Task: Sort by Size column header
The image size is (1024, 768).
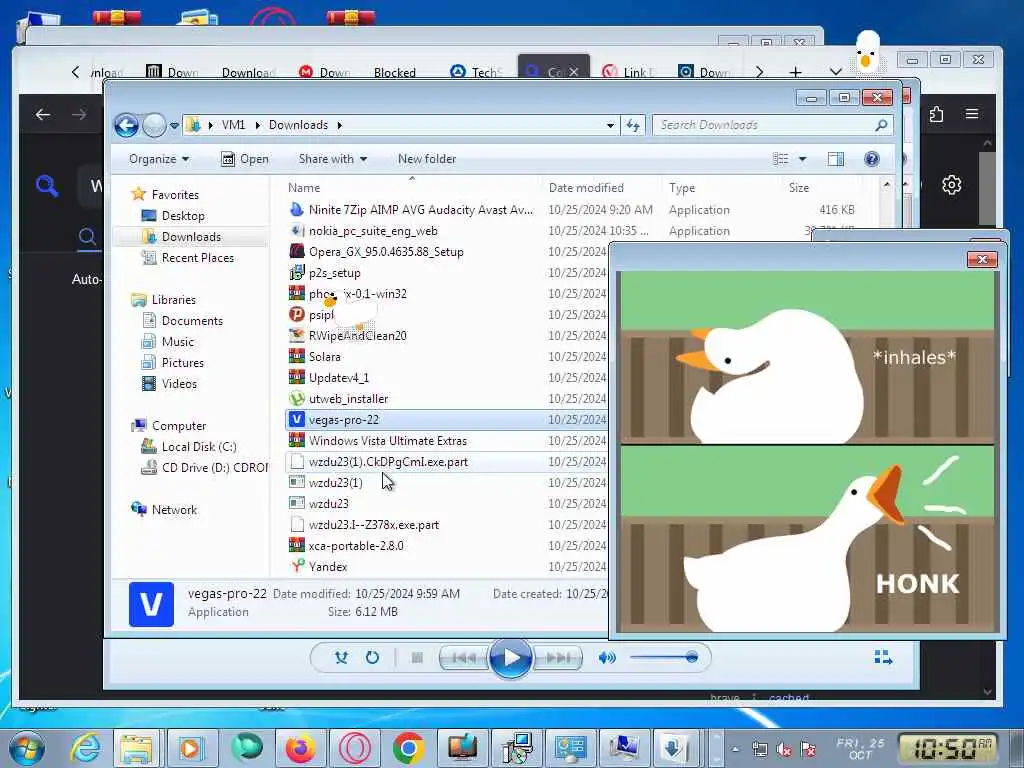Action: pos(799,187)
